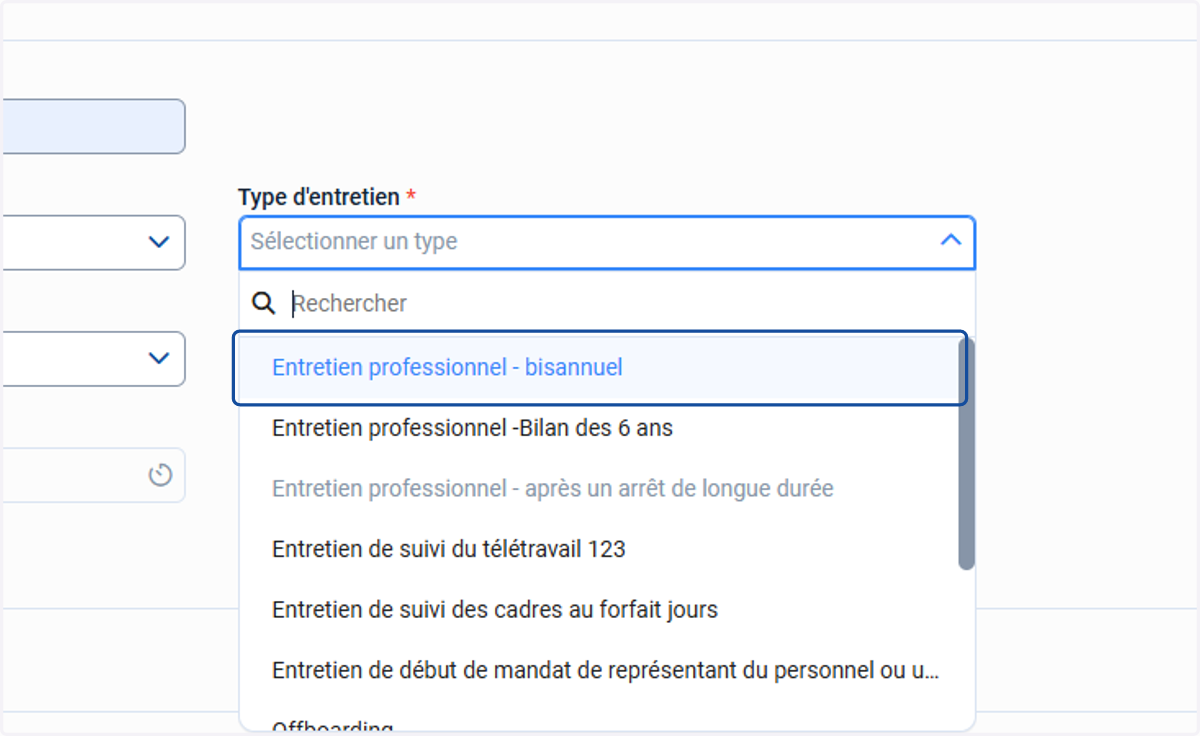Click the light blue input field at top left
This screenshot has height=736, width=1200.
point(92,126)
